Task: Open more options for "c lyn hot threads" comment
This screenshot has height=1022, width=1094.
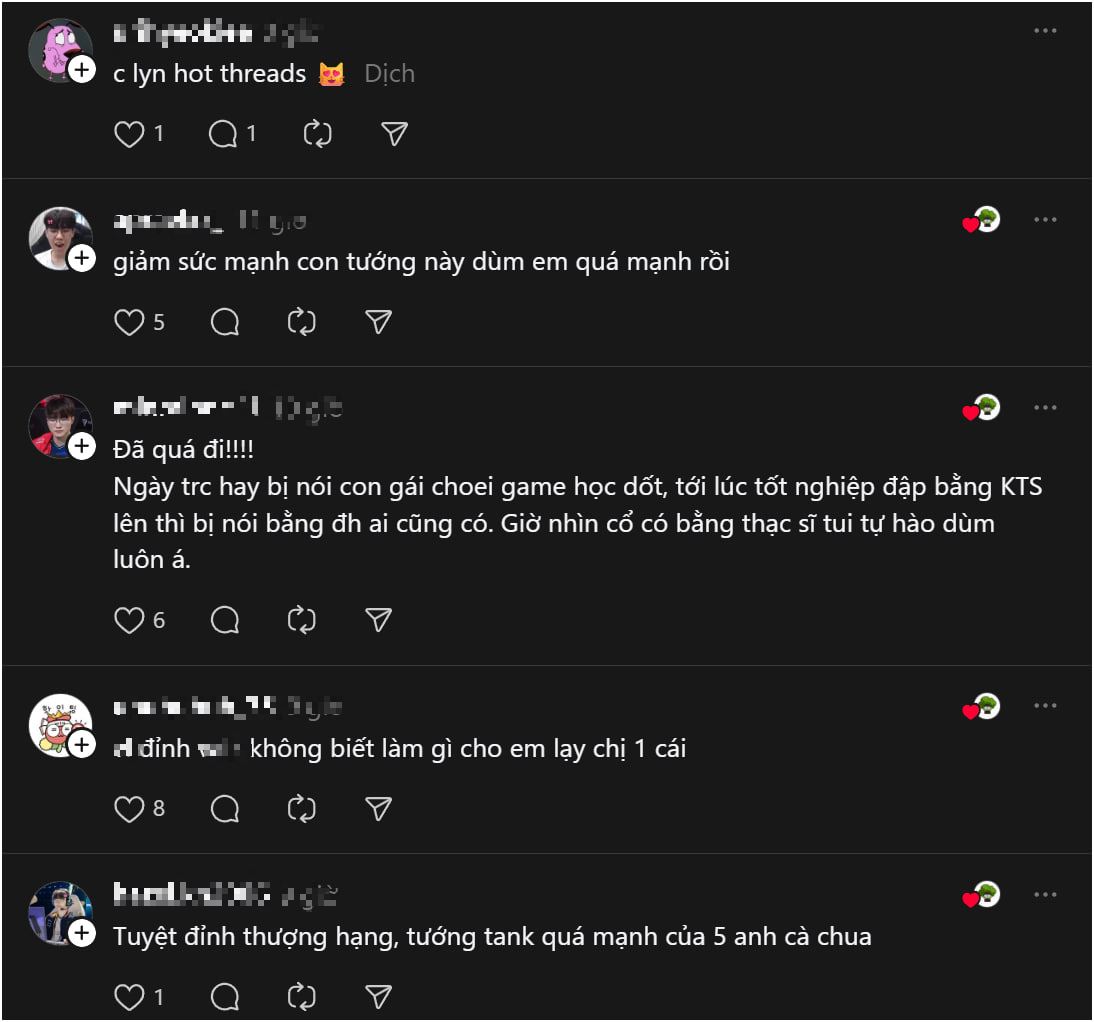Action: pos(1045,31)
